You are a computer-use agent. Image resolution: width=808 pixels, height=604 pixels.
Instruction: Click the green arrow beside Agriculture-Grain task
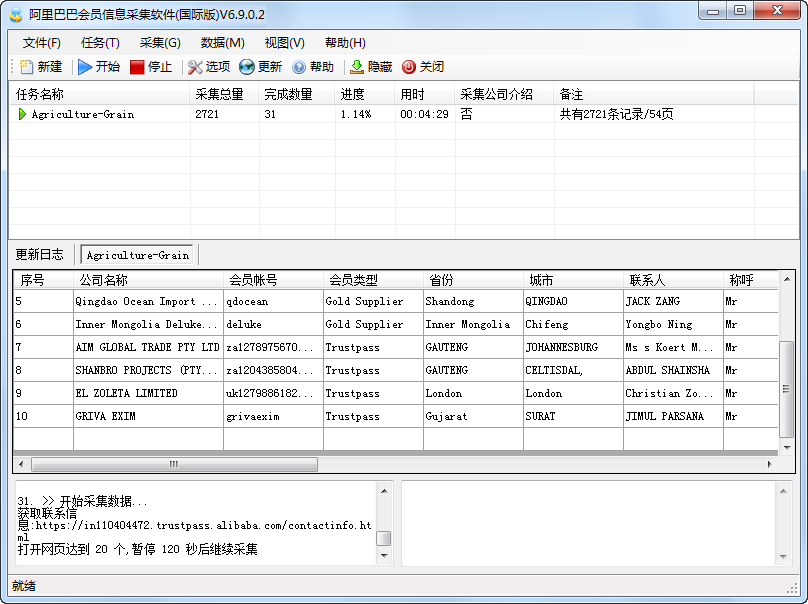[22, 114]
